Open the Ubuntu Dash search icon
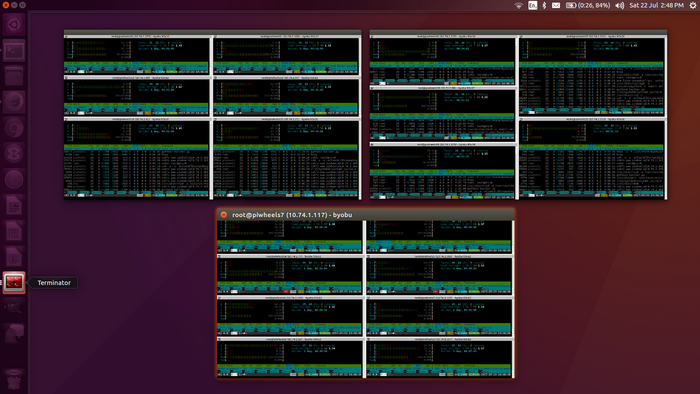This screenshot has height=394, width=700. (14, 25)
